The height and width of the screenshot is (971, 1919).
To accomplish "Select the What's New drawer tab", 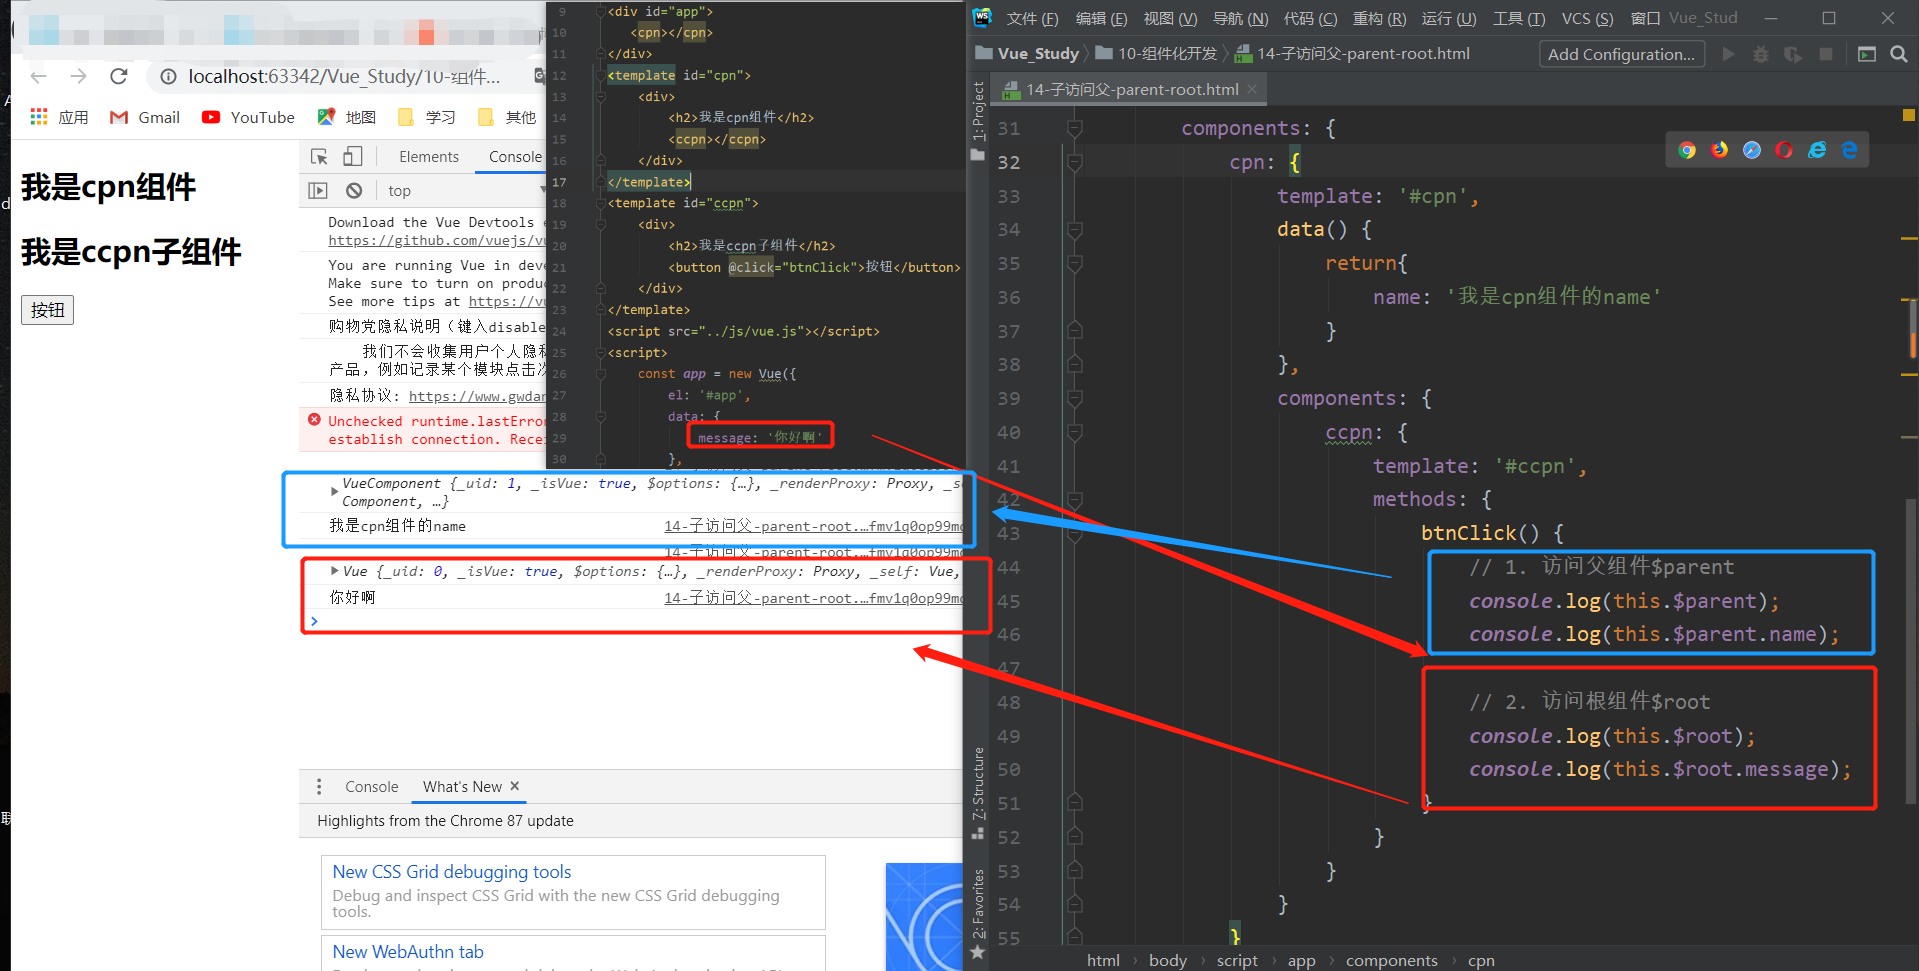I will (462, 787).
